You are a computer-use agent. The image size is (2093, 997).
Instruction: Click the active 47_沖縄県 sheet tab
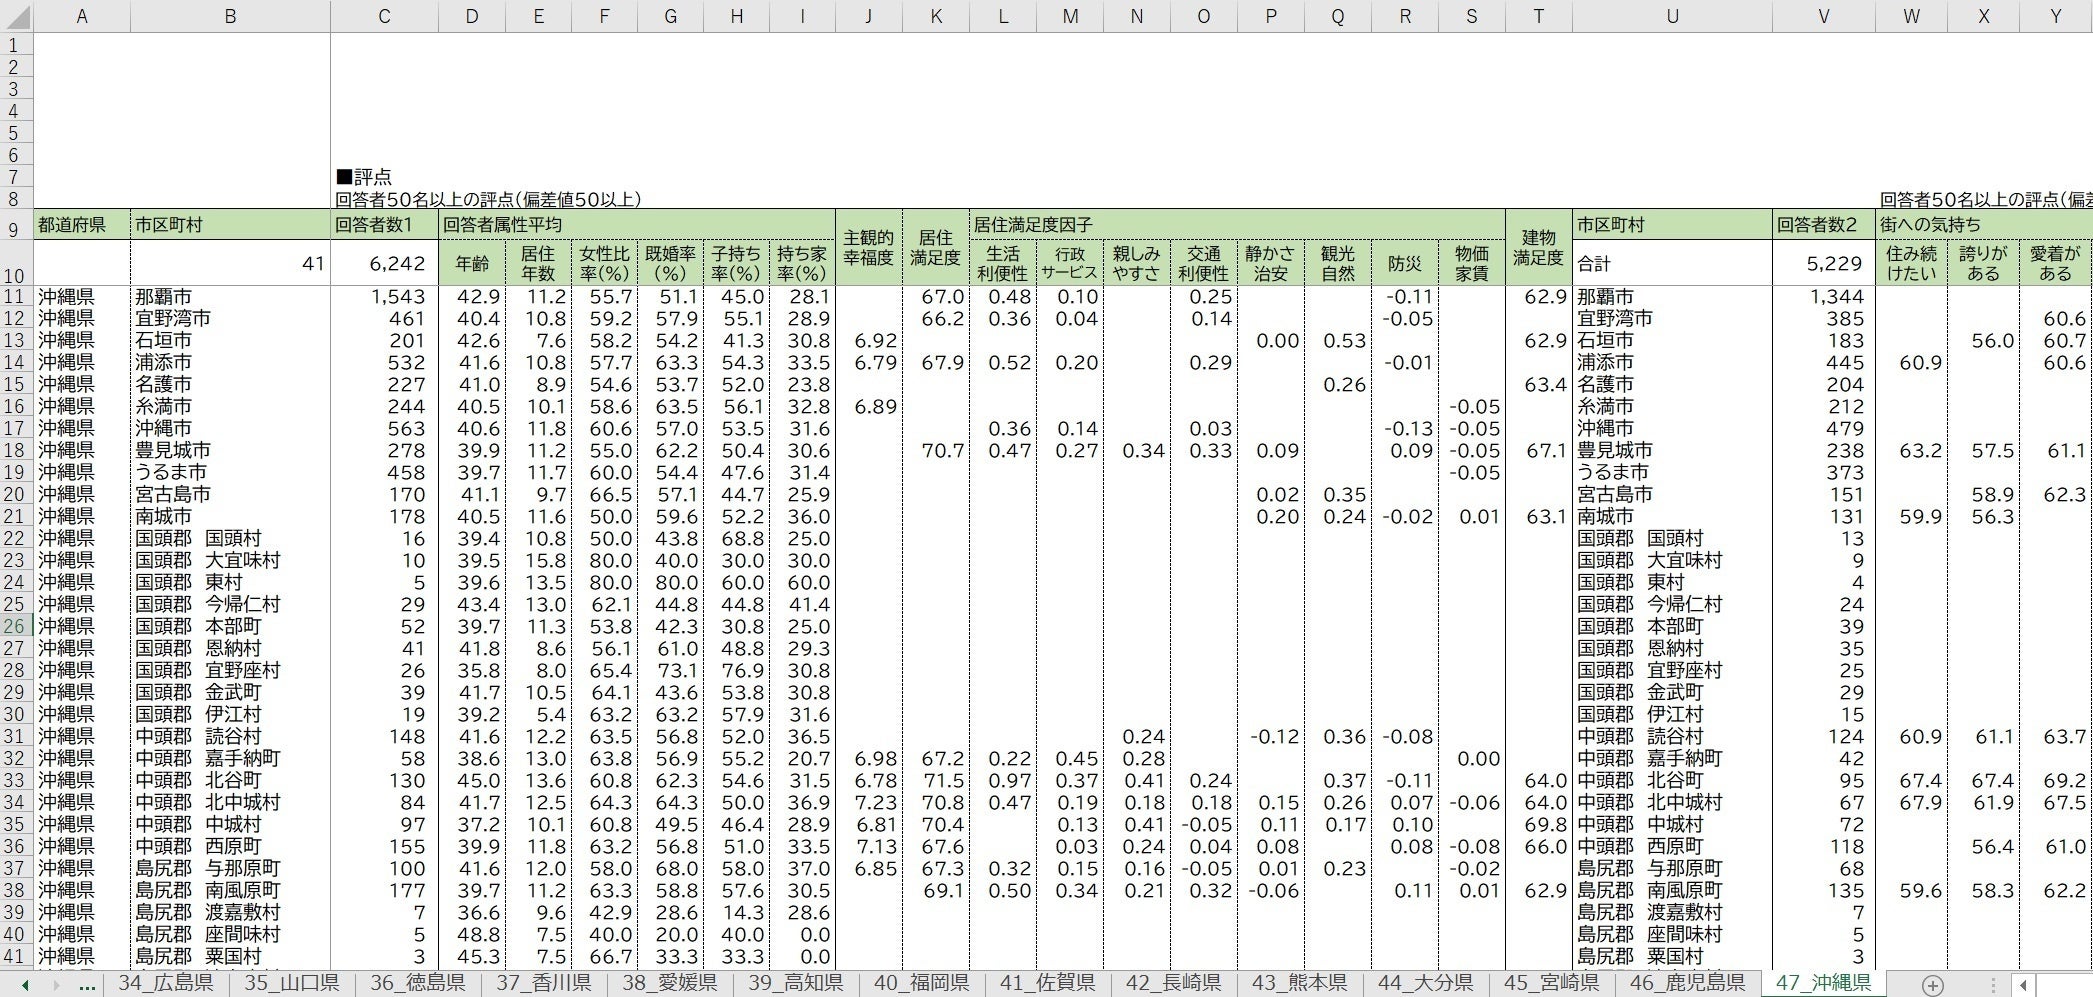(1824, 983)
